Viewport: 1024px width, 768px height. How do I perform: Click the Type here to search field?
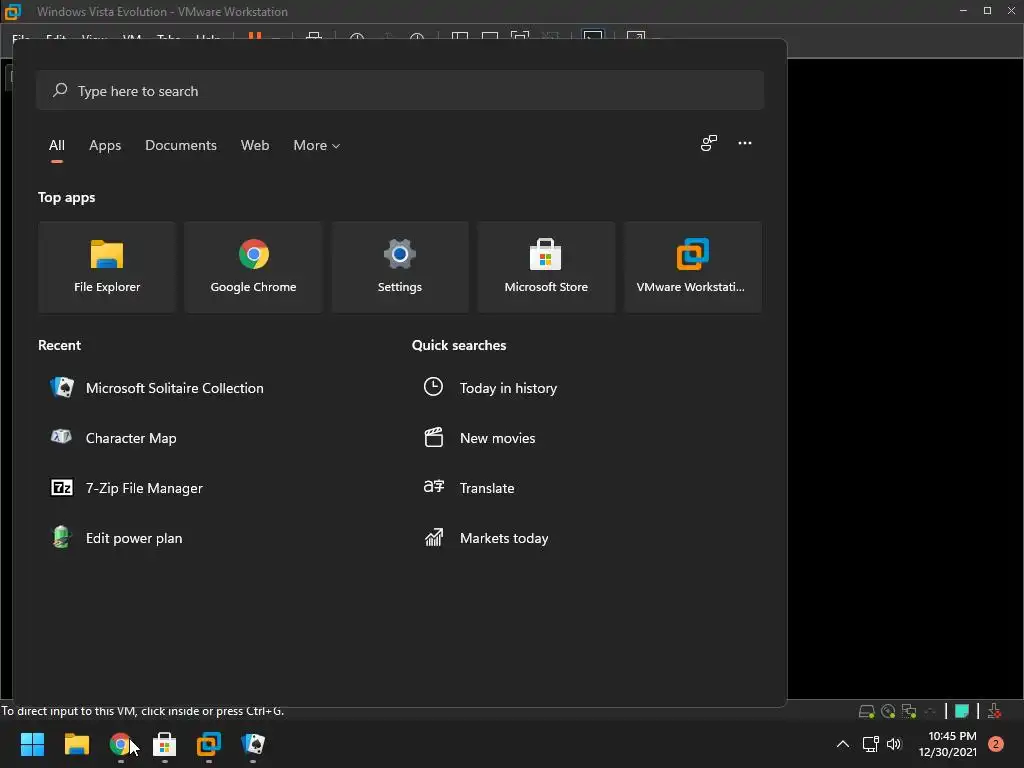(400, 91)
